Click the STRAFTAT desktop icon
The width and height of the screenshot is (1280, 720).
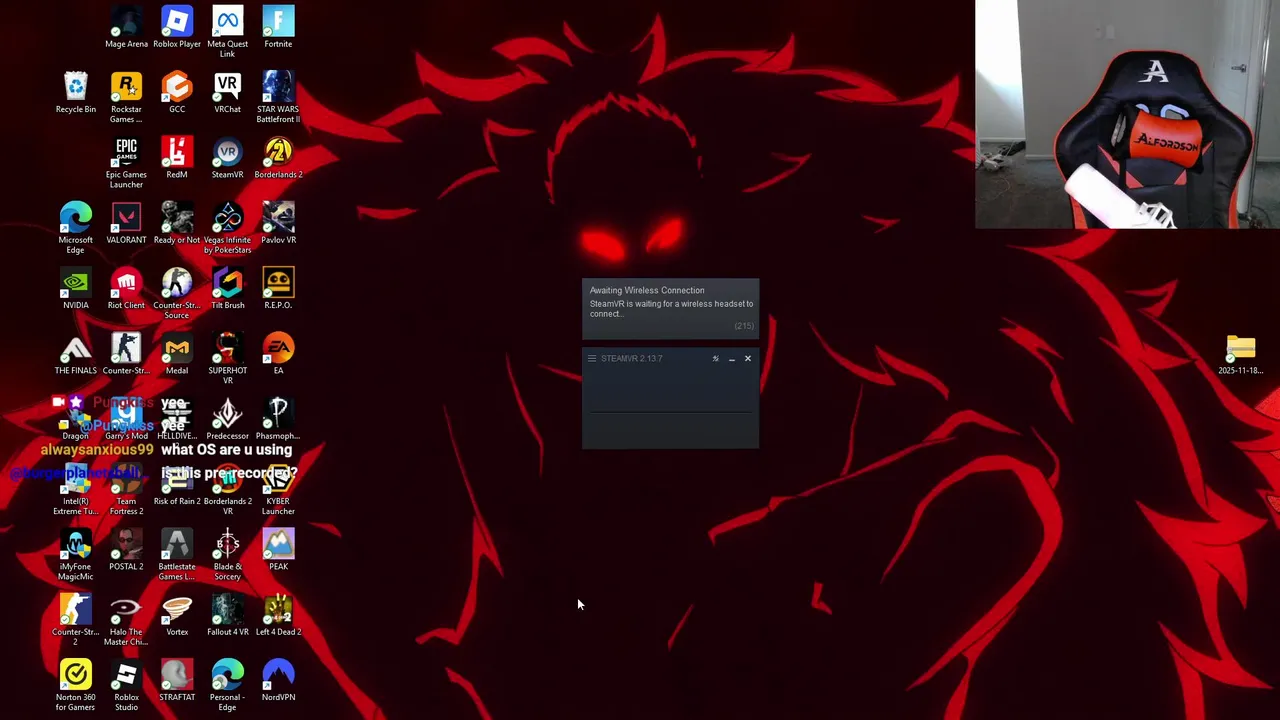click(177, 681)
